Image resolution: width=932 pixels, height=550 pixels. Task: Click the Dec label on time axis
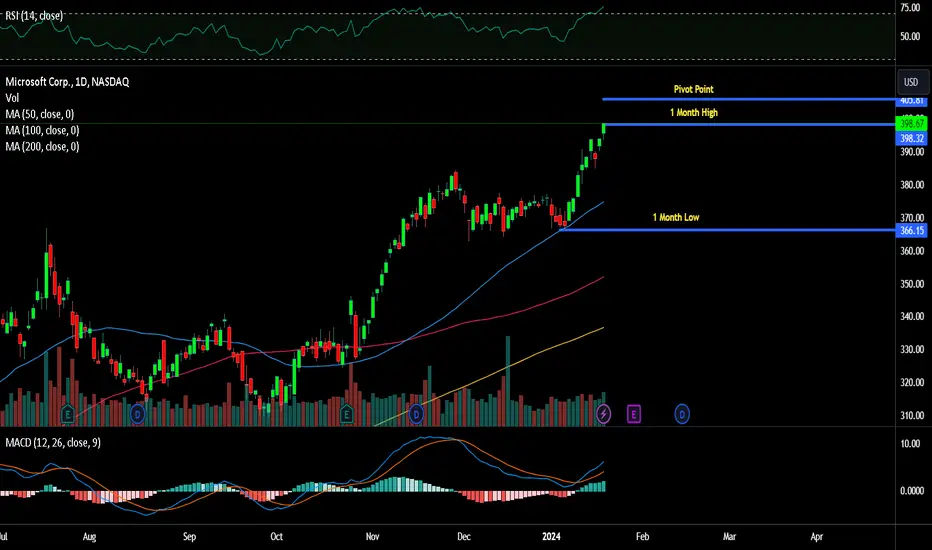pyautogui.click(x=464, y=536)
